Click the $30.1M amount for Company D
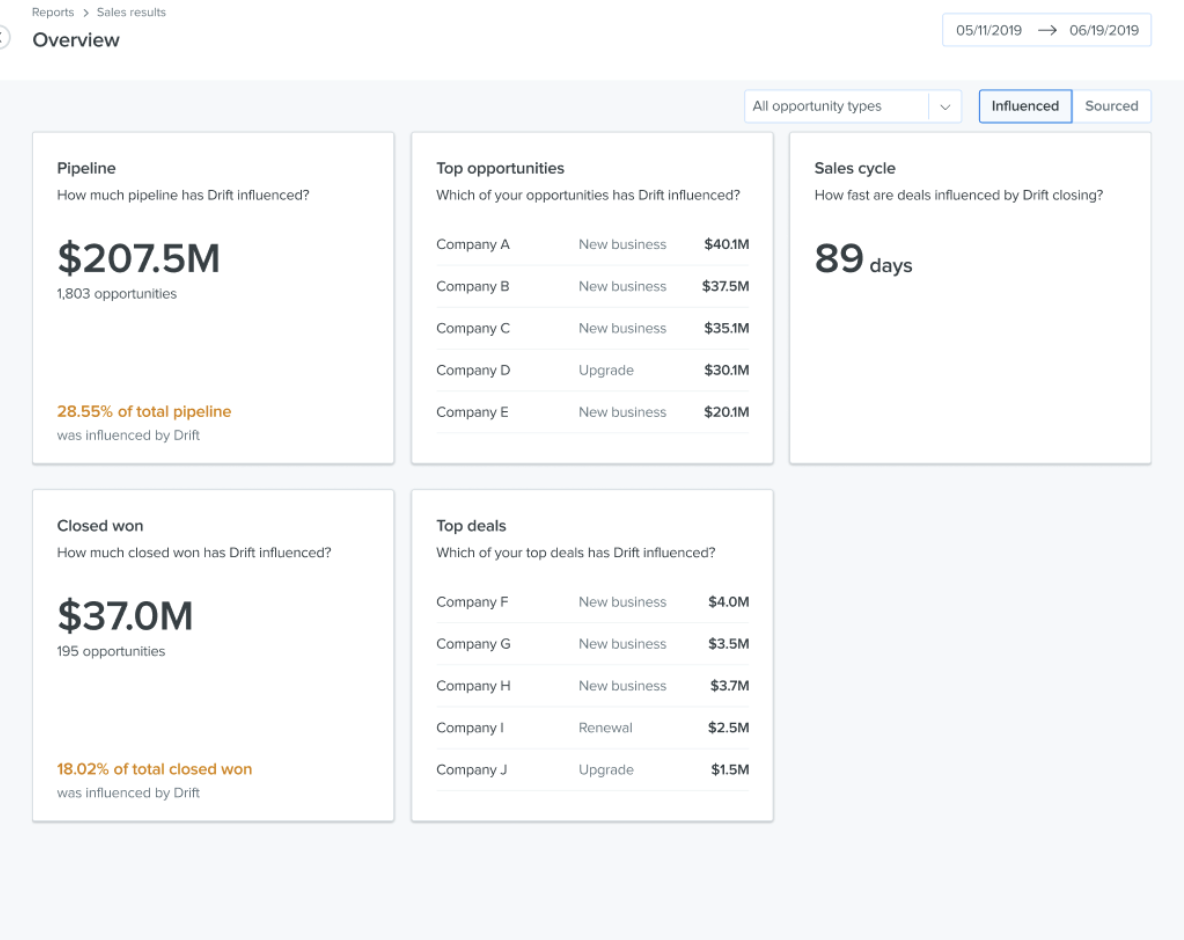1184x940 pixels. pos(726,371)
